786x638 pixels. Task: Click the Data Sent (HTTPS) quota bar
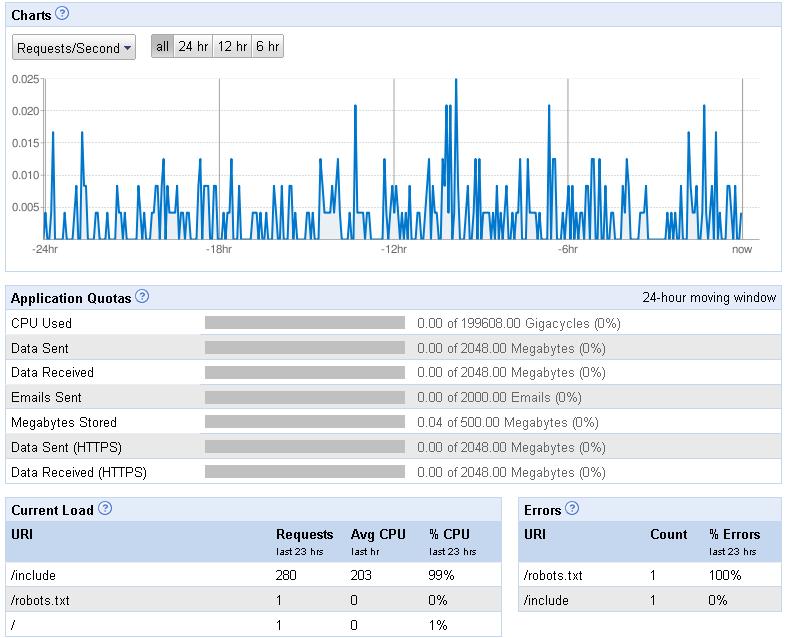305,447
